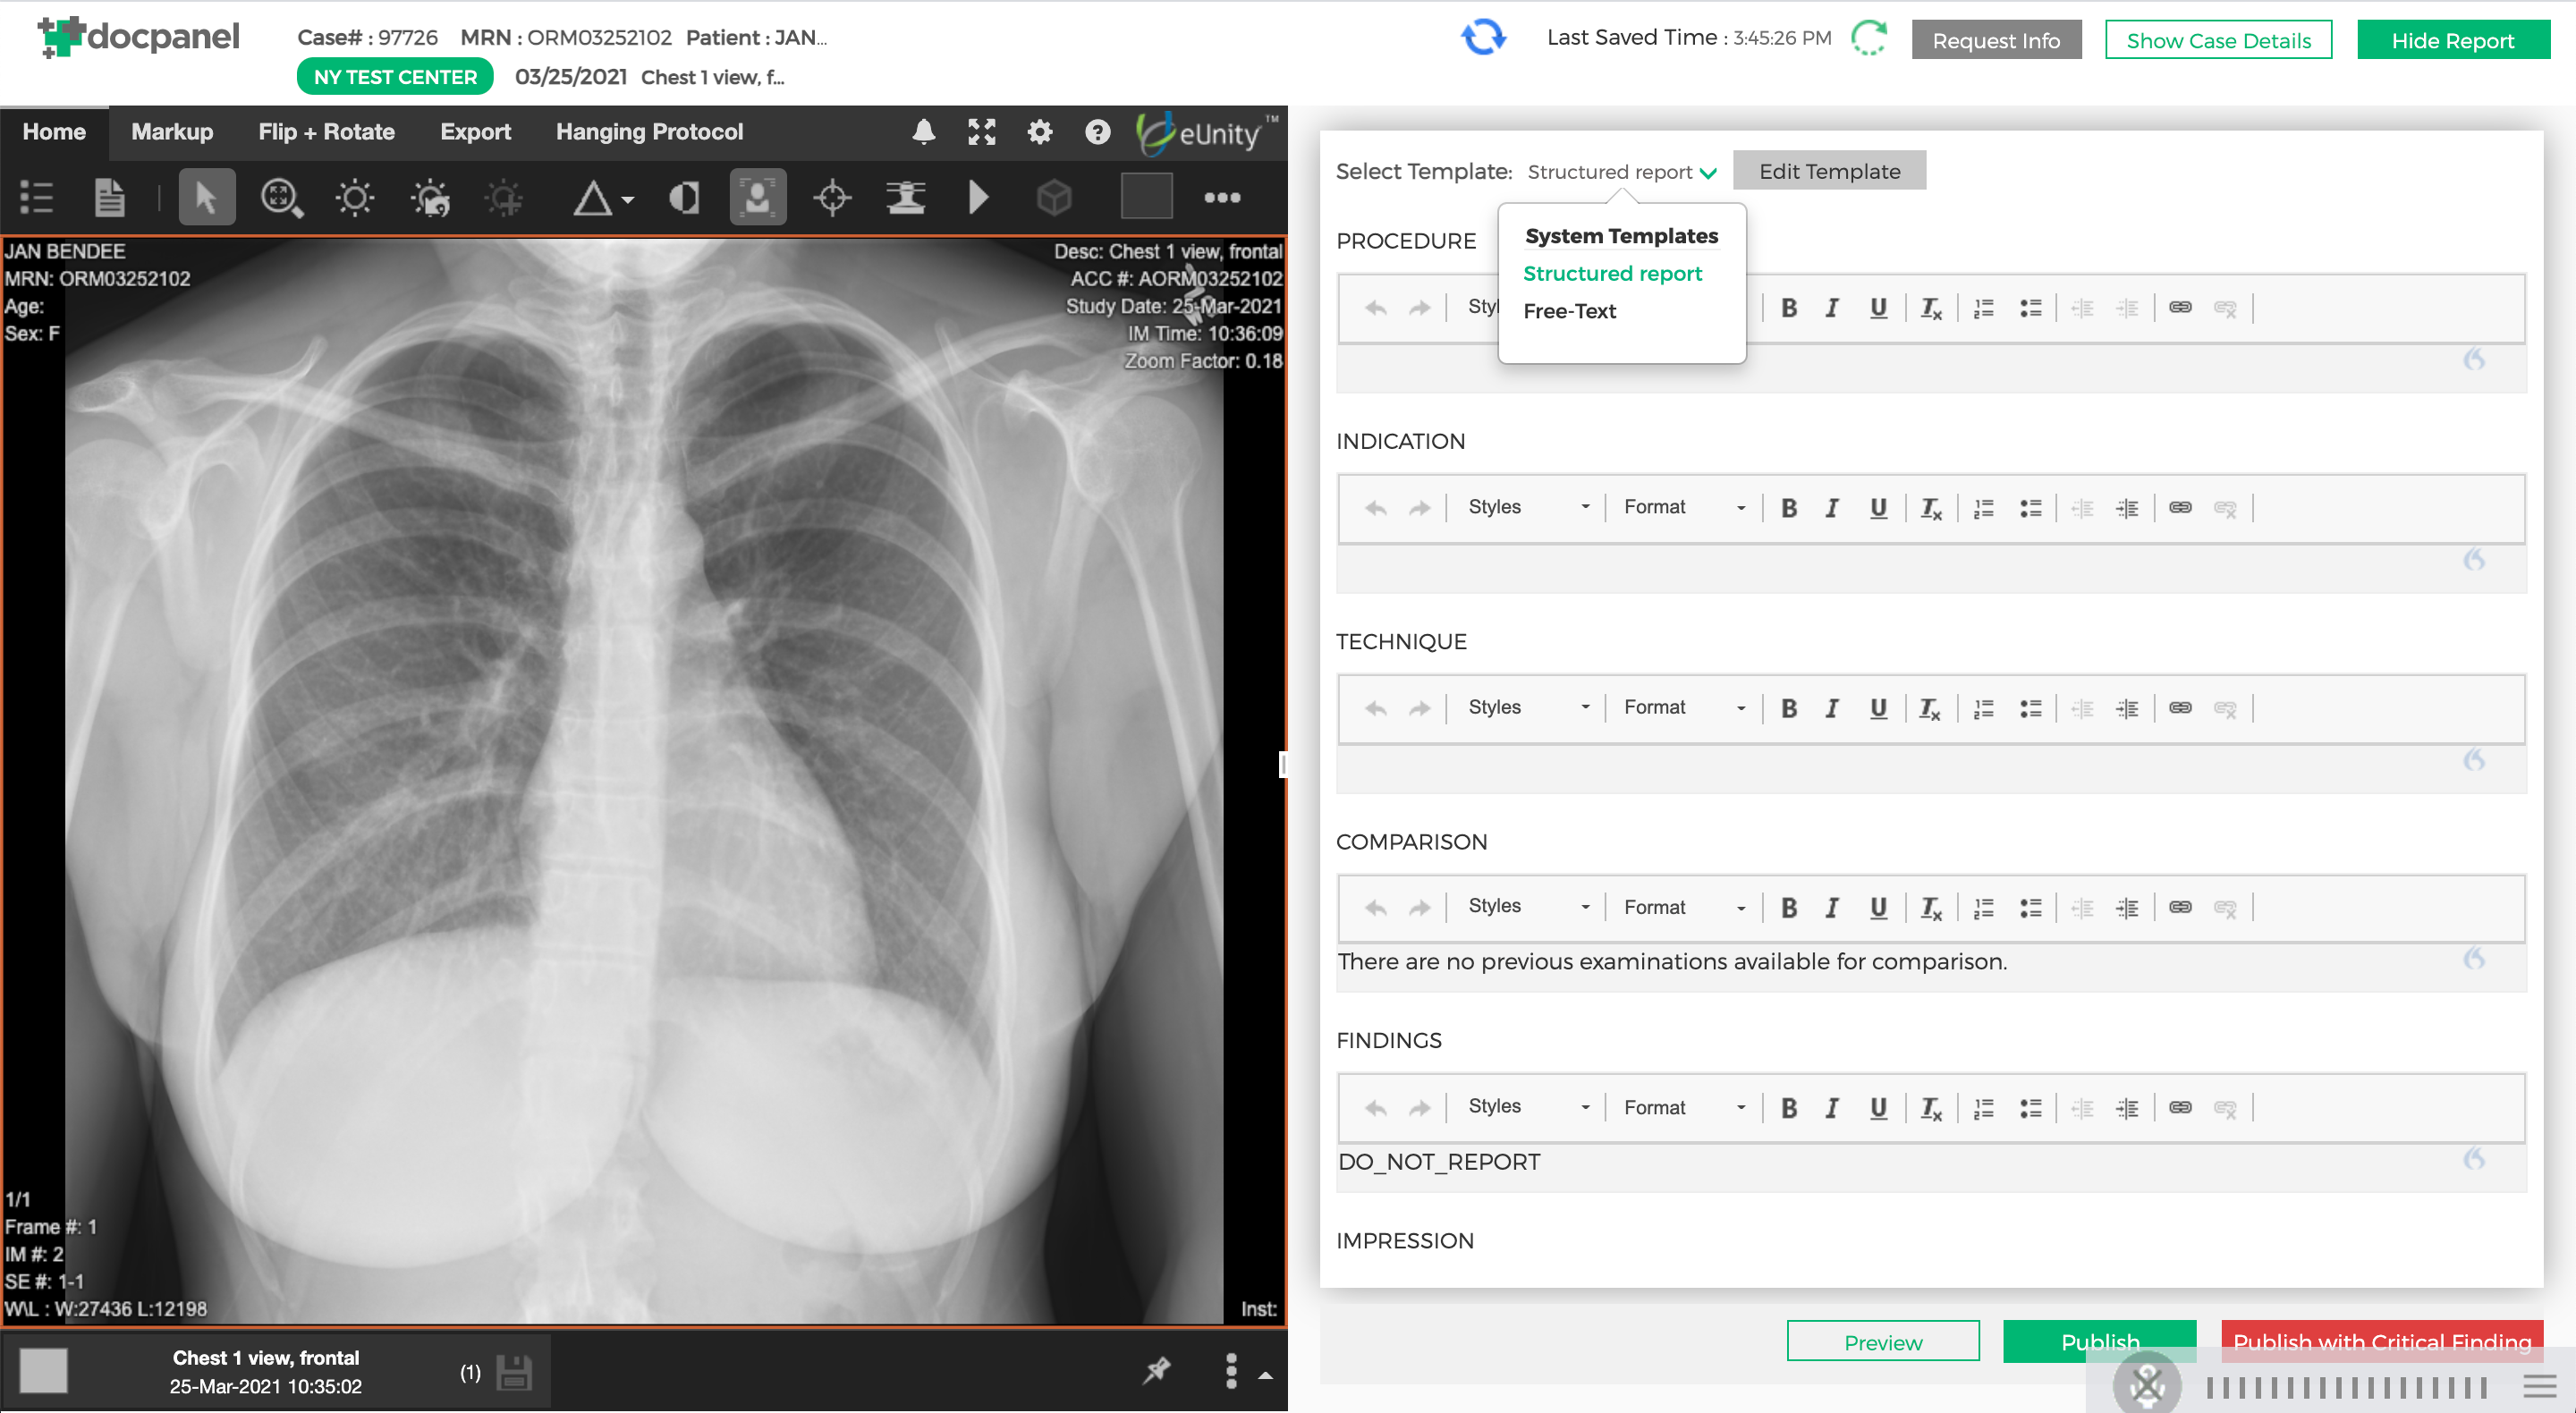This screenshot has width=2576, height=1413.
Task: Select the pointer arrow tool
Action: click(206, 197)
